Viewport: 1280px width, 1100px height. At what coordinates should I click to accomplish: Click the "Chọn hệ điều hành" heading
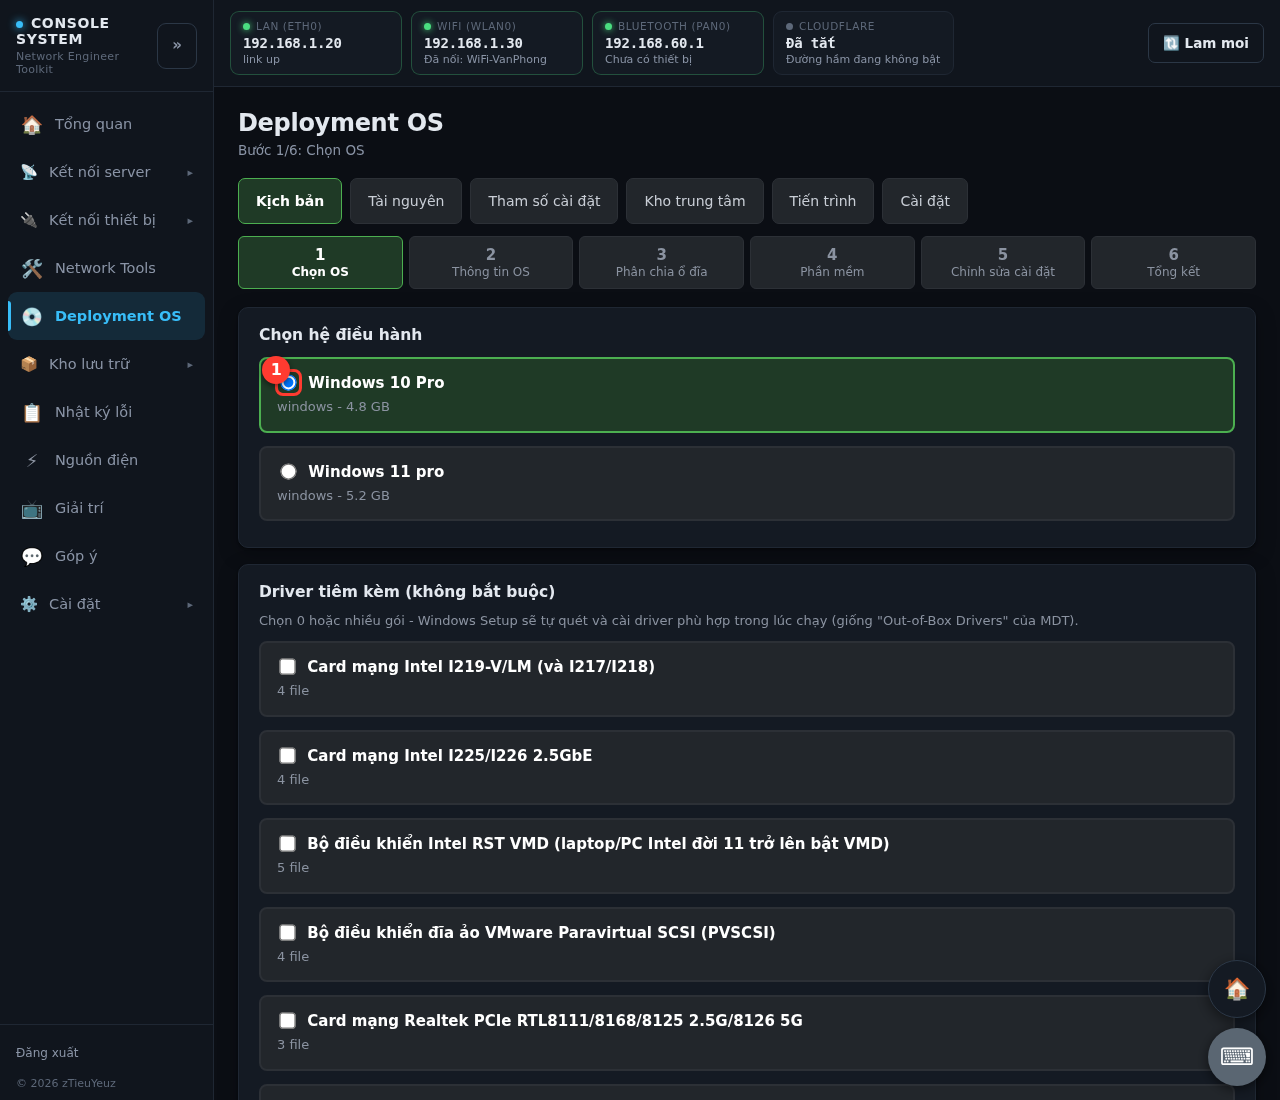click(x=340, y=334)
